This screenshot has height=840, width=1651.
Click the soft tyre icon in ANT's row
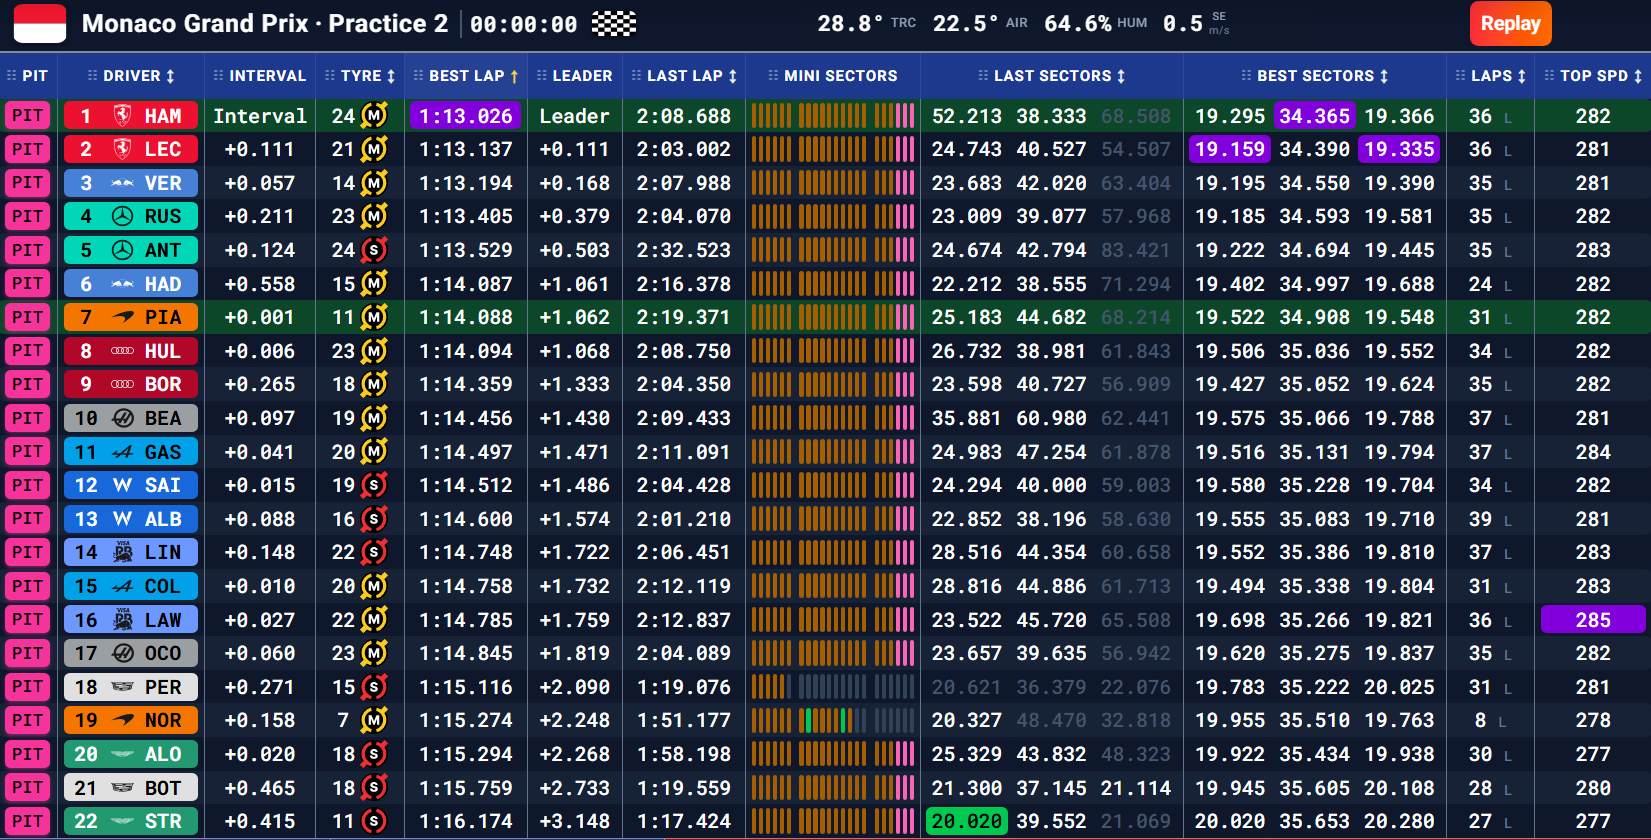pos(374,250)
